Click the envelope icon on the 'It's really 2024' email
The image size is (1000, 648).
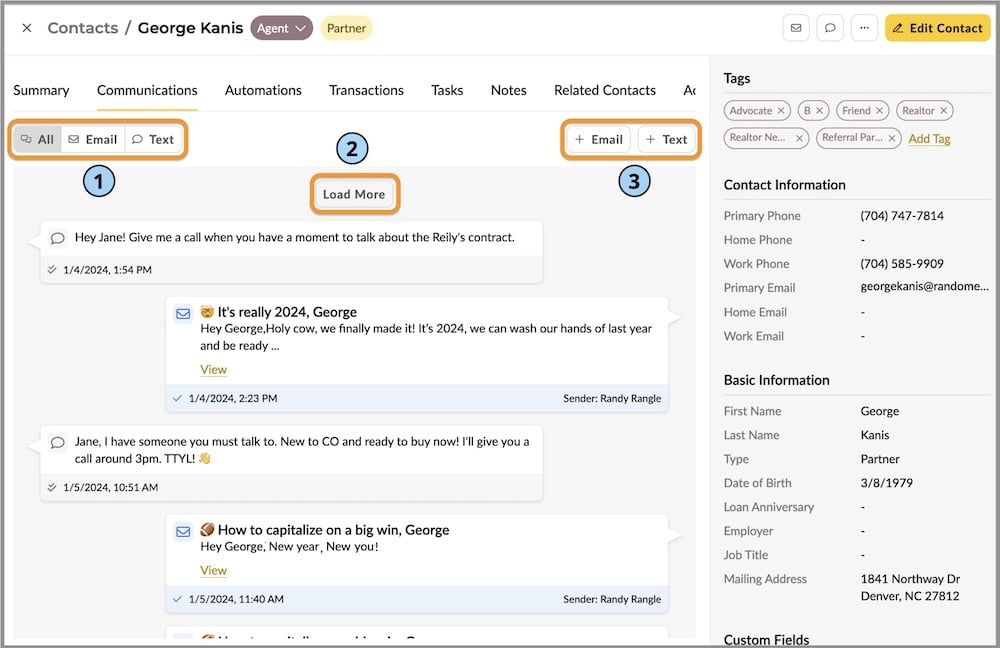182,313
